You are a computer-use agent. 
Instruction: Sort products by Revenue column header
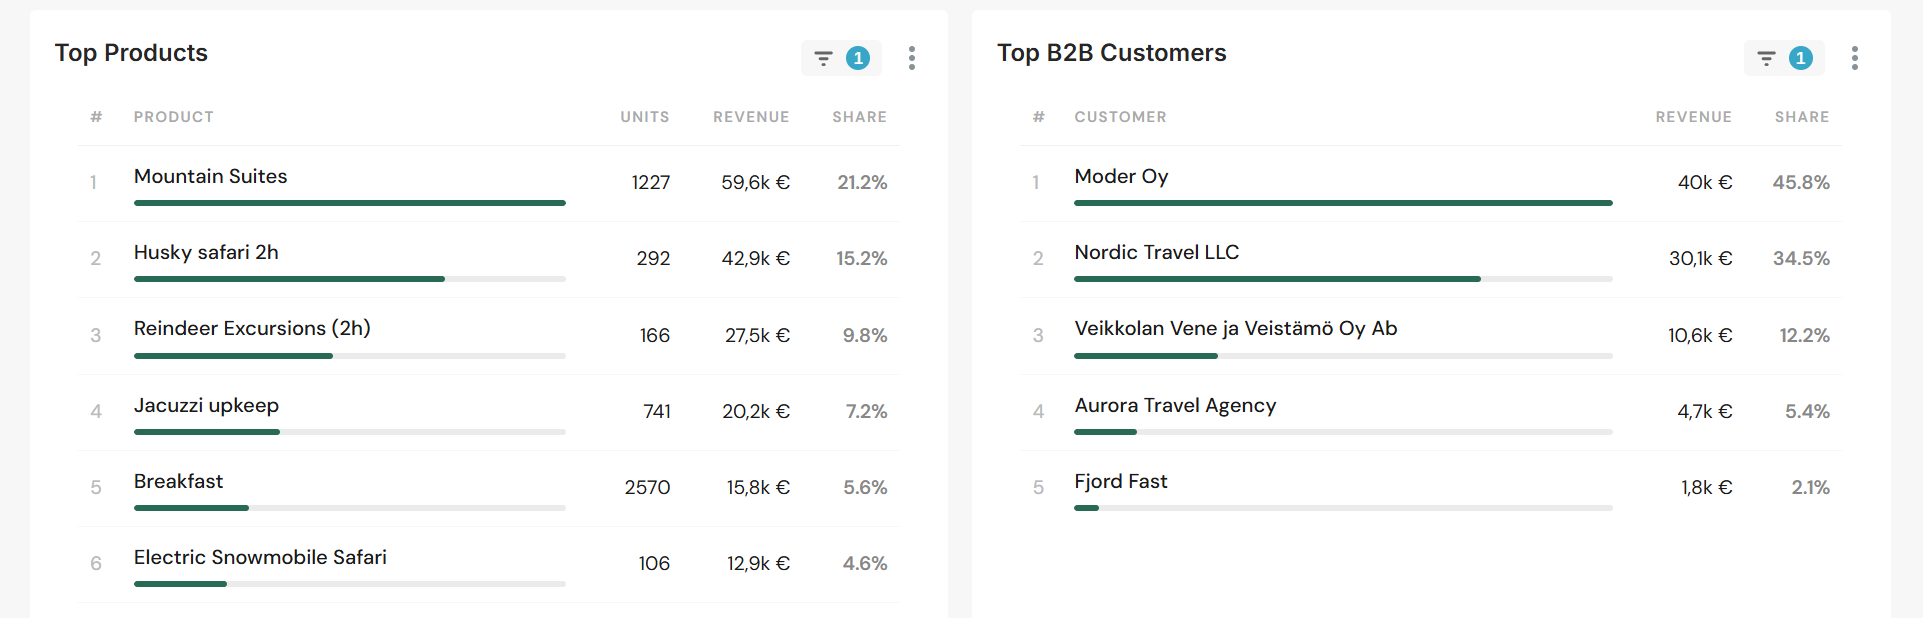[750, 117]
